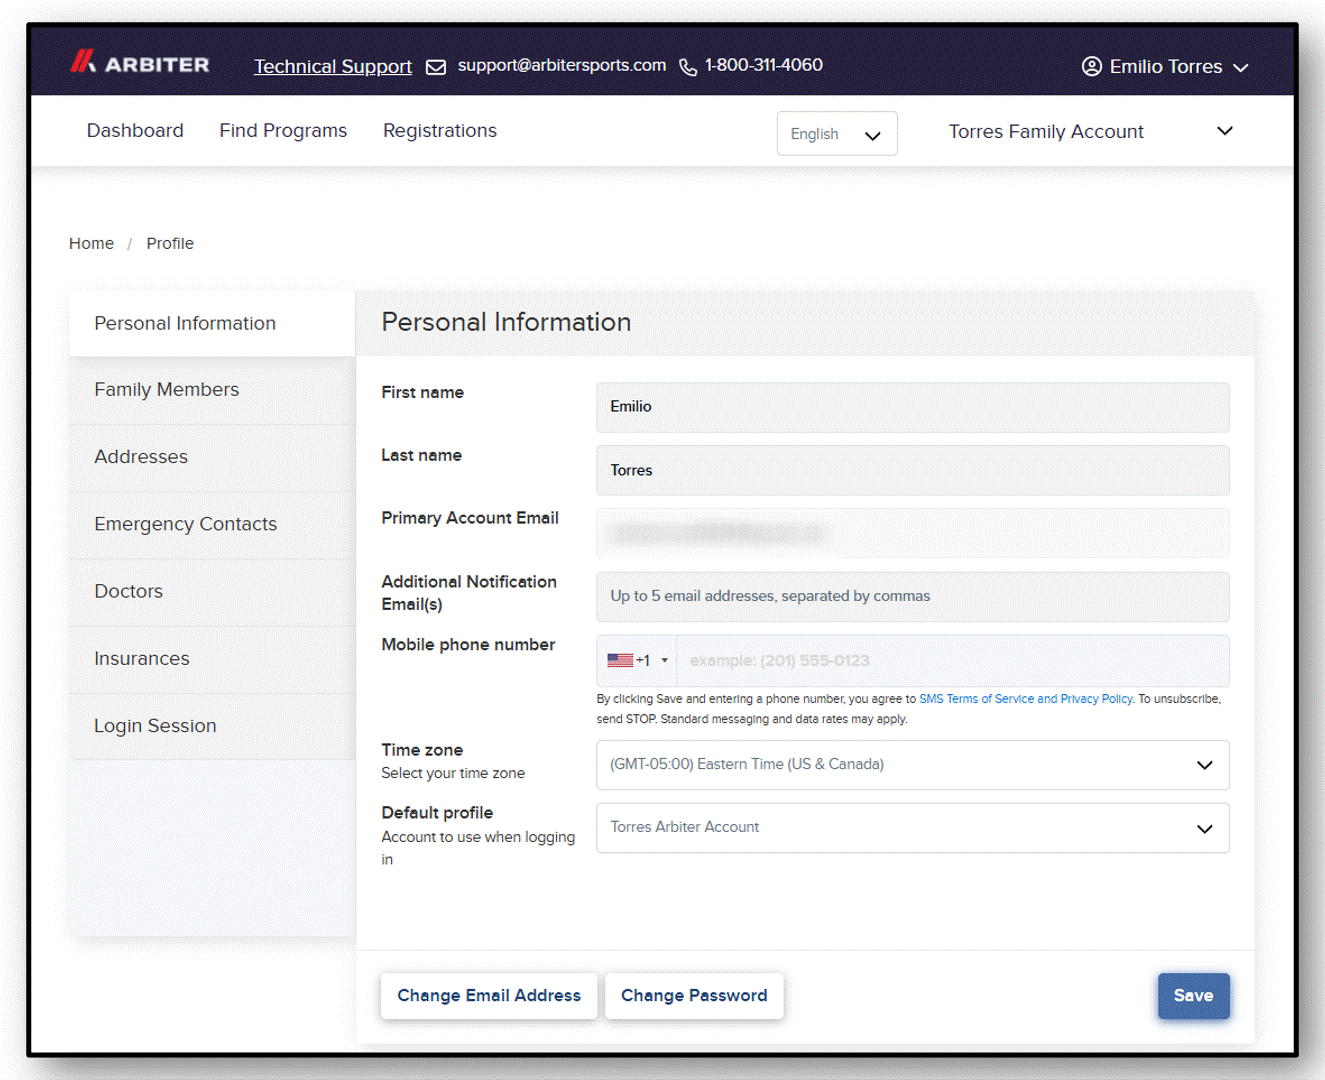Click the 'Default profile' label
Image resolution: width=1325 pixels, height=1080 pixels.
tap(437, 813)
